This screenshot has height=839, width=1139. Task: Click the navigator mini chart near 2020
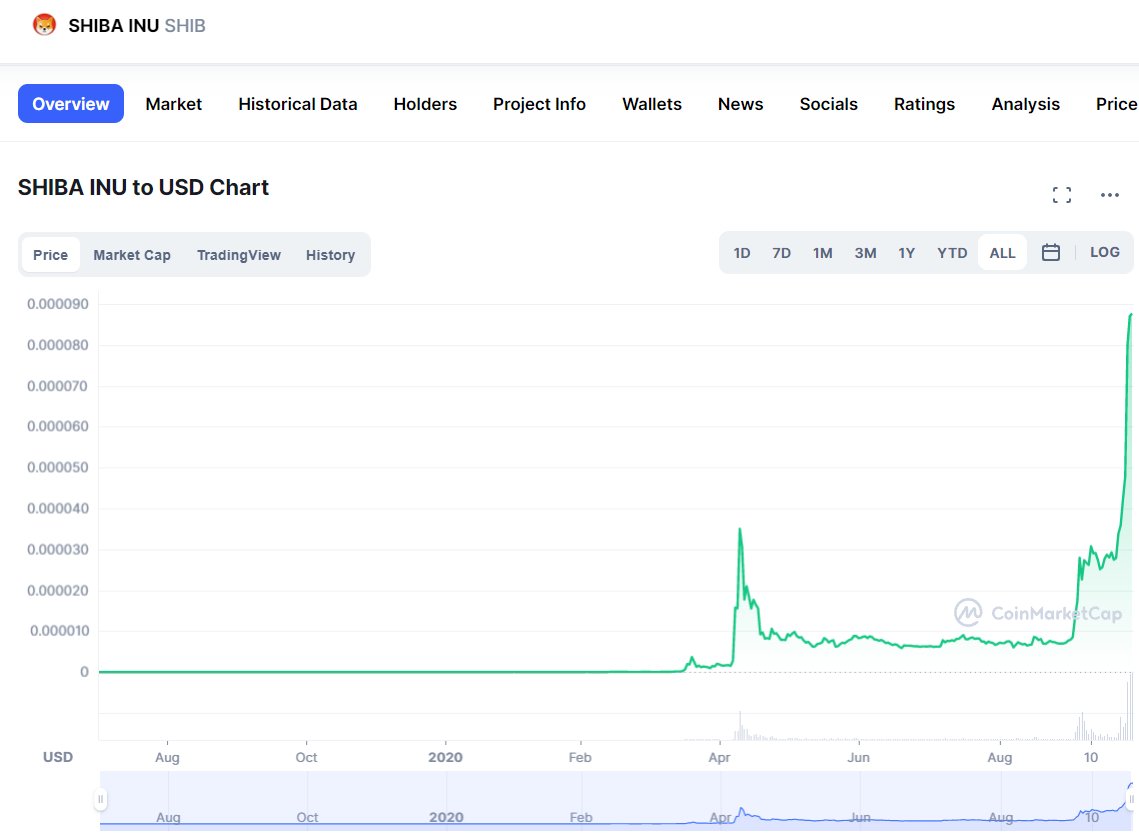click(446, 817)
